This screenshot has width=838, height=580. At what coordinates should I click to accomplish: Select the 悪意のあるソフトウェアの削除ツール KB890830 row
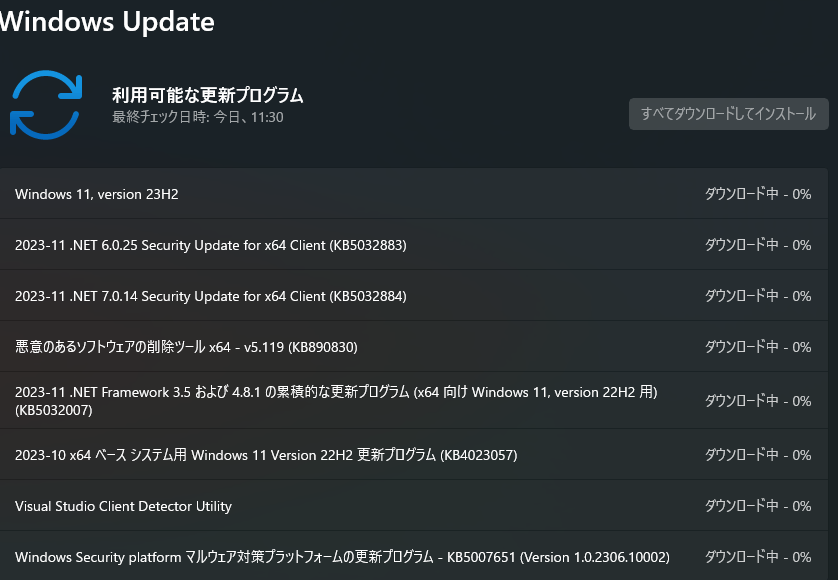(x=414, y=346)
